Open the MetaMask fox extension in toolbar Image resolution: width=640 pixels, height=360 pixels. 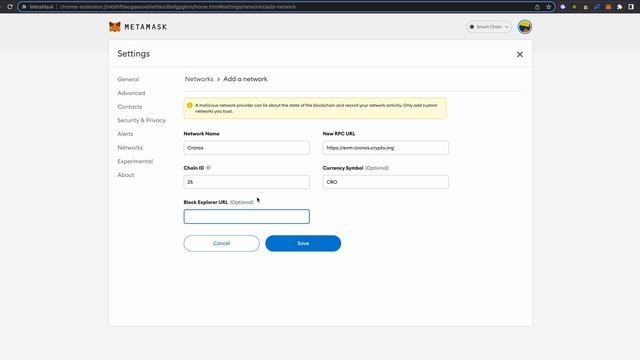(608, 7)
